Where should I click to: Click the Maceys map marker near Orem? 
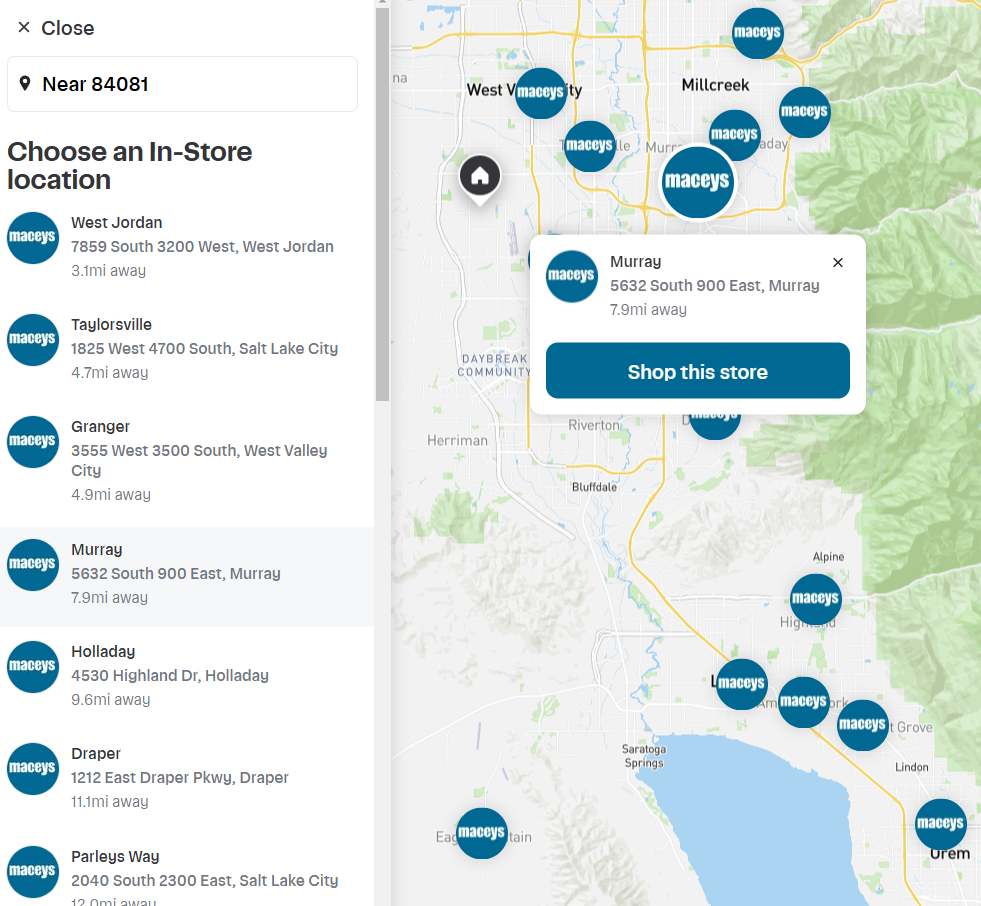click(940, 824)
